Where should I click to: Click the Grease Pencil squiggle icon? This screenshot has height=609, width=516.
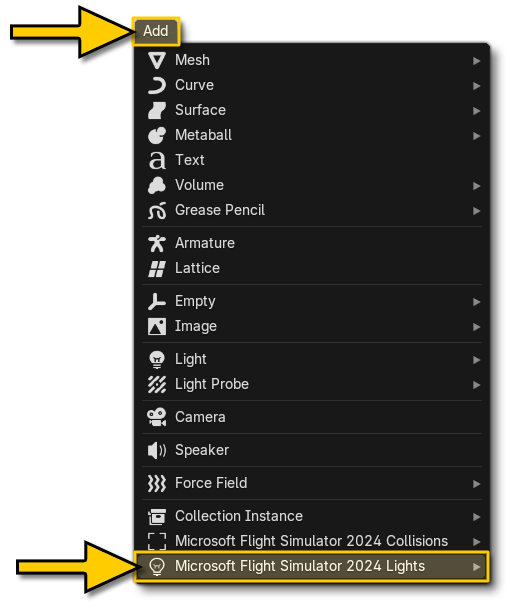tap(157, 211)
